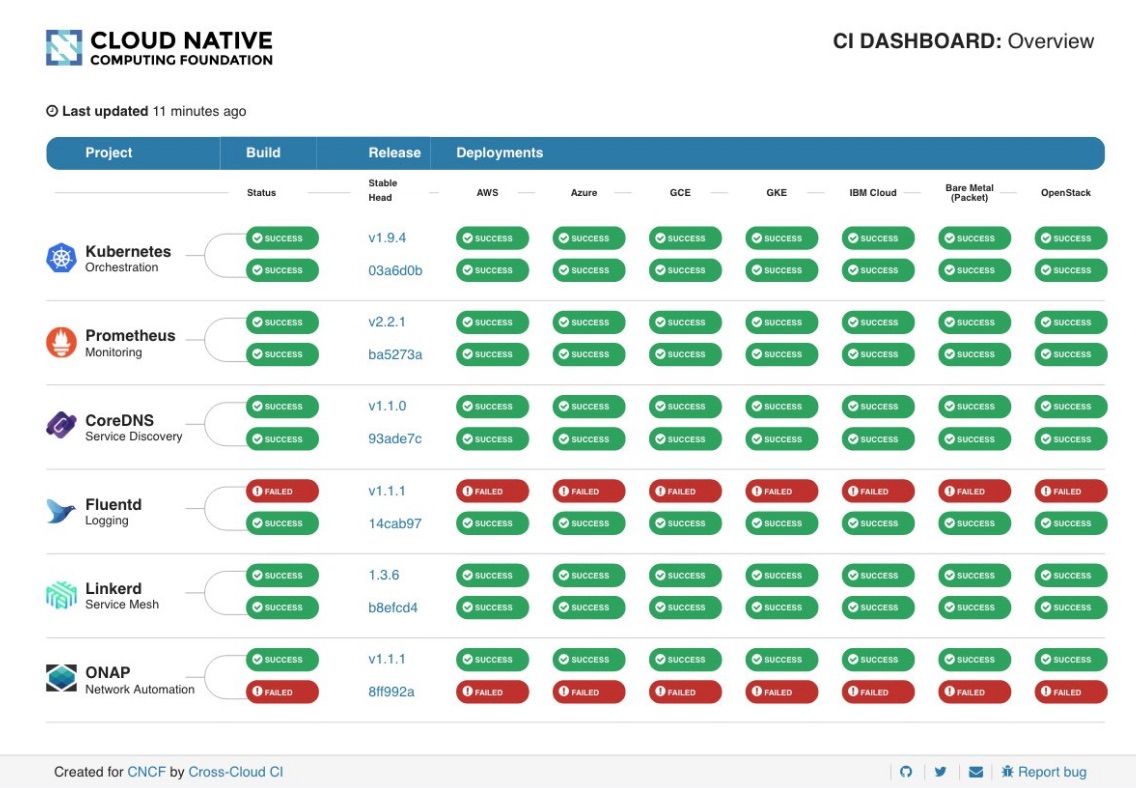Viewport: 1136px width, 788px height.
Task: Click the CNCF link in footer
Action: click(x=146, y=772)
